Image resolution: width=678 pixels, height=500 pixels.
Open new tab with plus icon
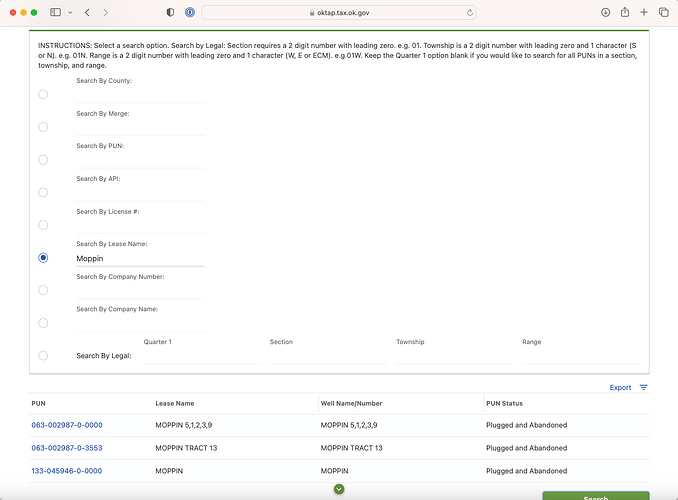coord(644,13)
